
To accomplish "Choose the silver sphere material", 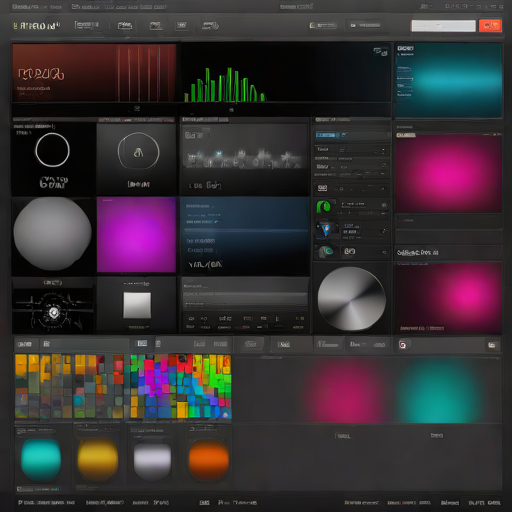I will (x=152, y=461).
